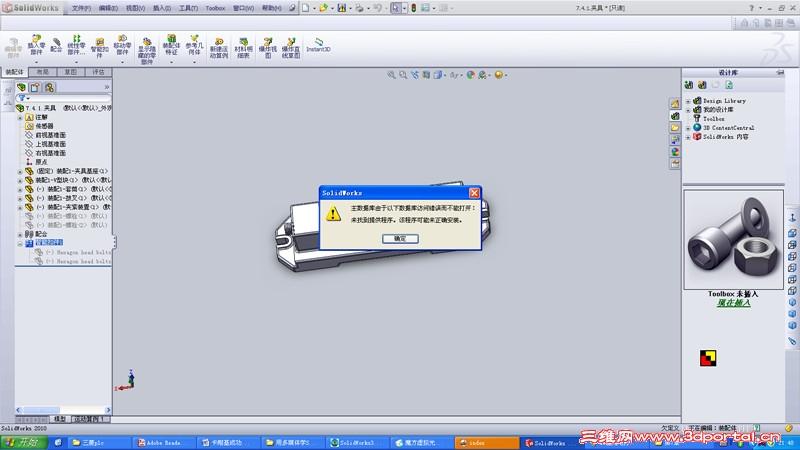Click the 参考几何体 reference geometry tool
This screenshot has width=800, height=450.
pyautogui.click(x=194, y=45)
